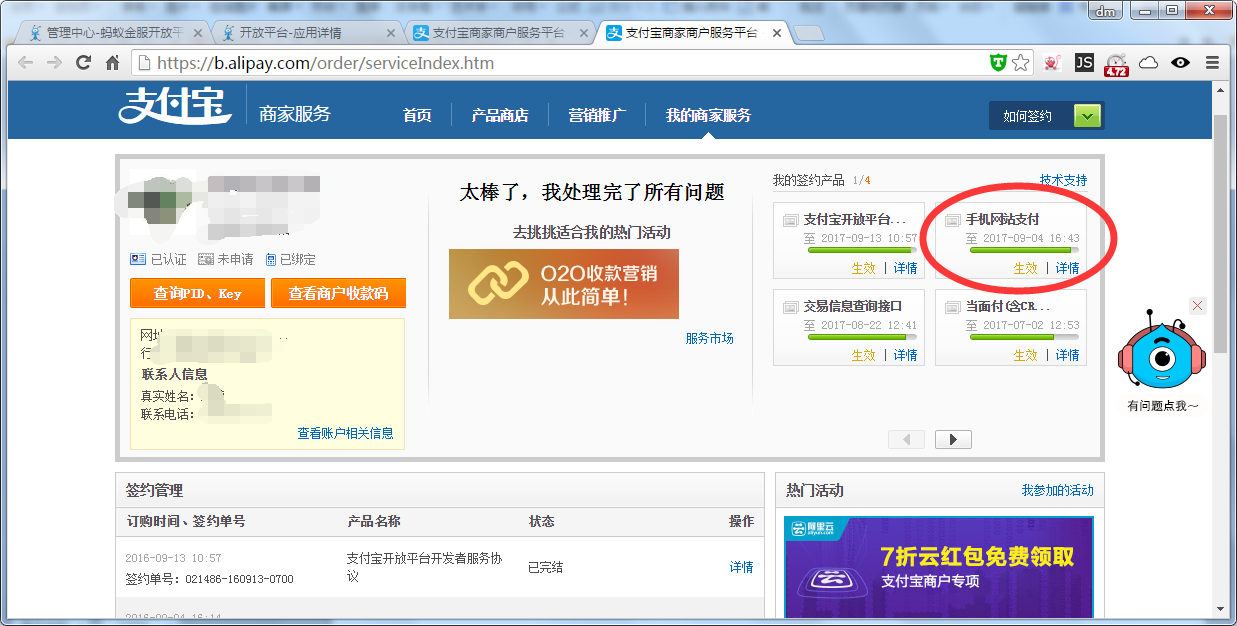1237x626 pixels.
Task: Click the progress bar under 手机网站支付
Action: click(1025, 251)
